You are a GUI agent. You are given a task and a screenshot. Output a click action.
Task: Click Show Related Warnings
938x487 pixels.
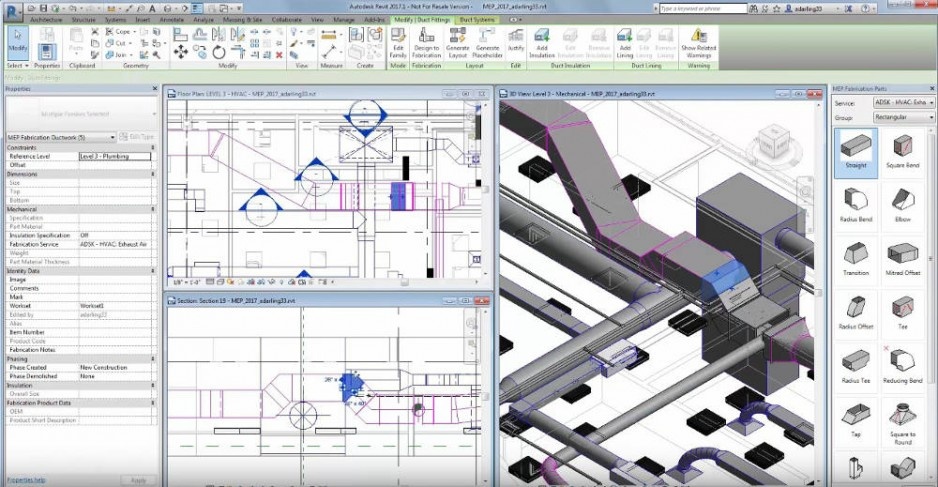(698, 43)
